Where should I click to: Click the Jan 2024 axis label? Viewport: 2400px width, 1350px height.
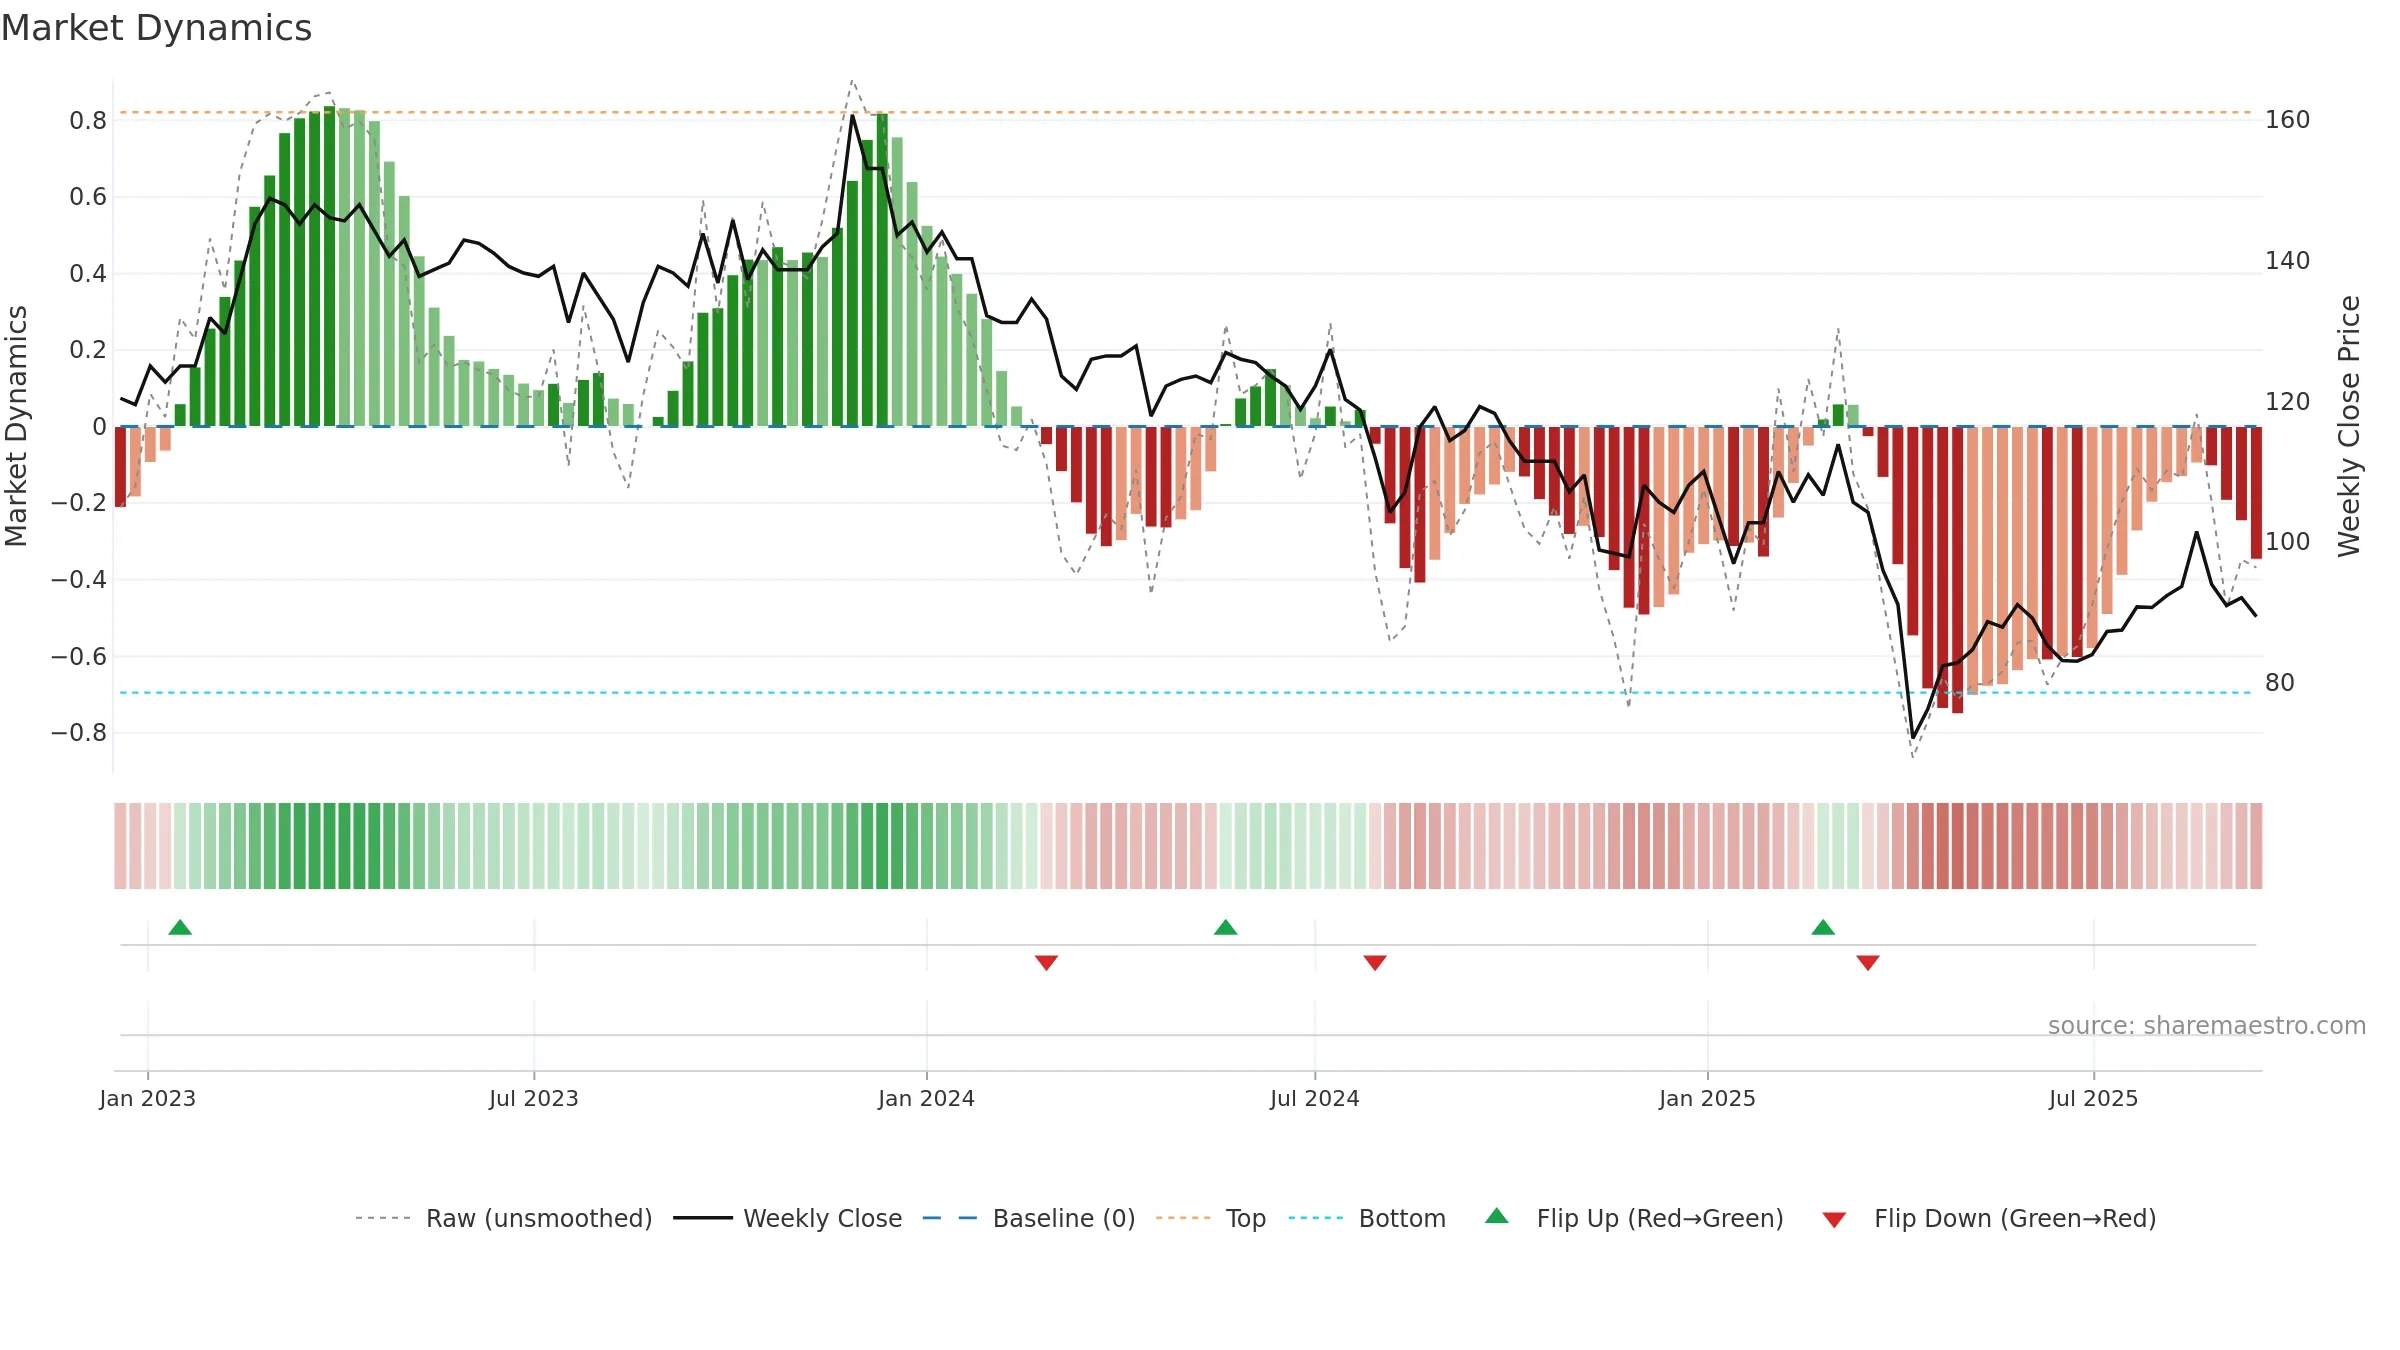click(927, 1098)
